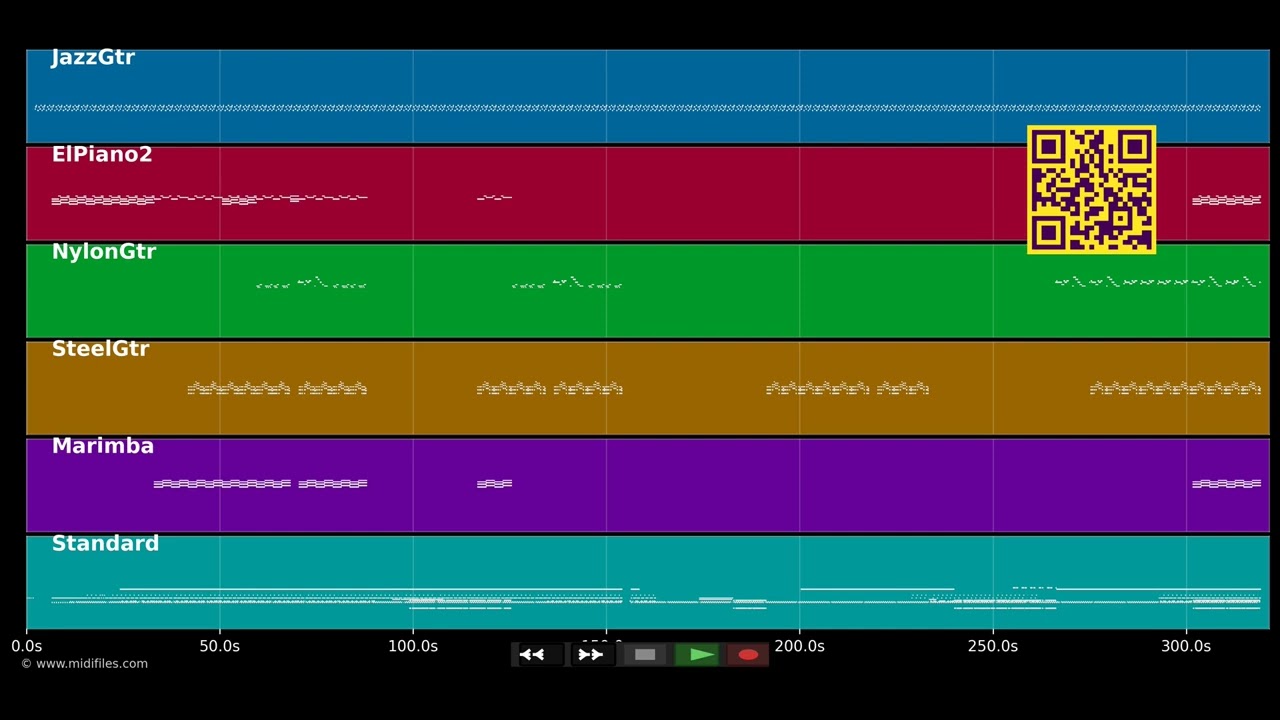Screen dimensions: 1280x720
Task: Click the yellow QR code image
Action: (1092, 189)
